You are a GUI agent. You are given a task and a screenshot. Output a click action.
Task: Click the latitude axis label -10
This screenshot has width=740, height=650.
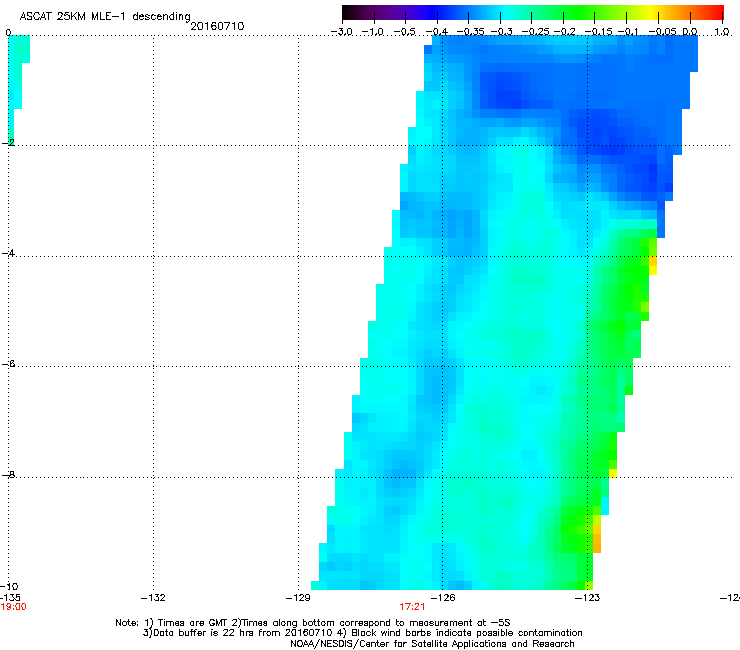tap(10, 586)
